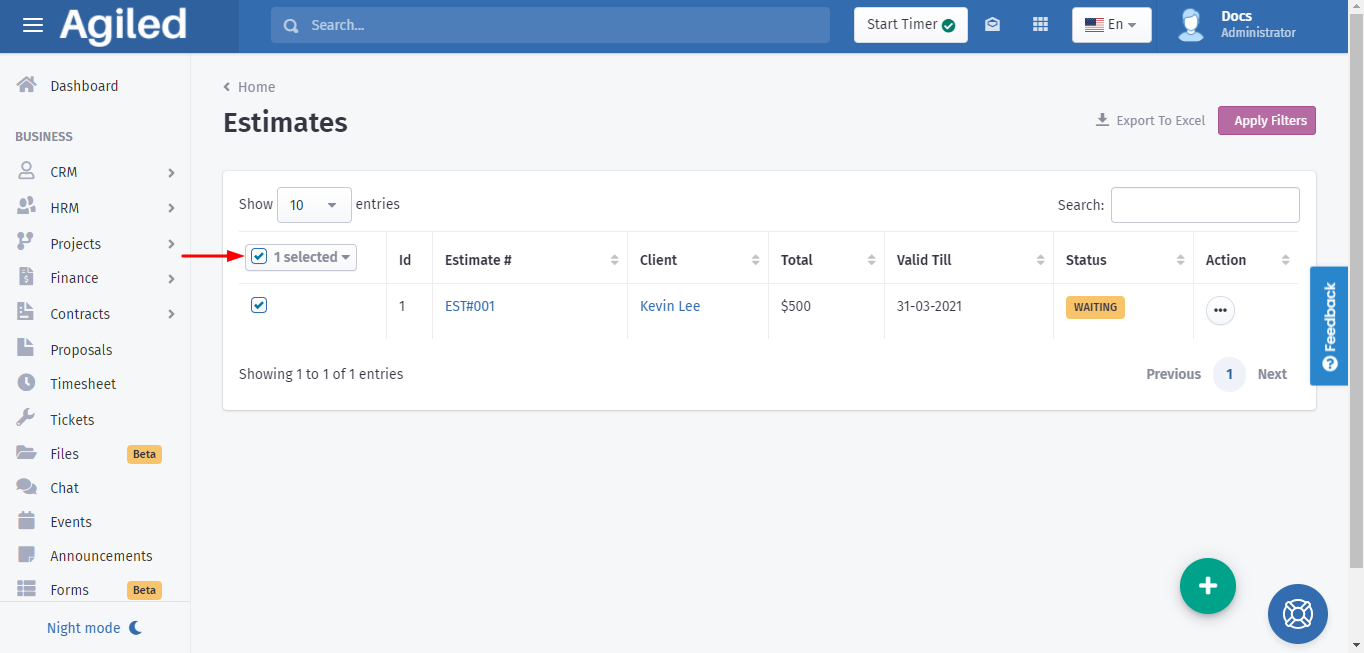Click the three-dots action icon for EST#001
Viewport: 1364px width, 653px height.
[x=1219, y=311]
